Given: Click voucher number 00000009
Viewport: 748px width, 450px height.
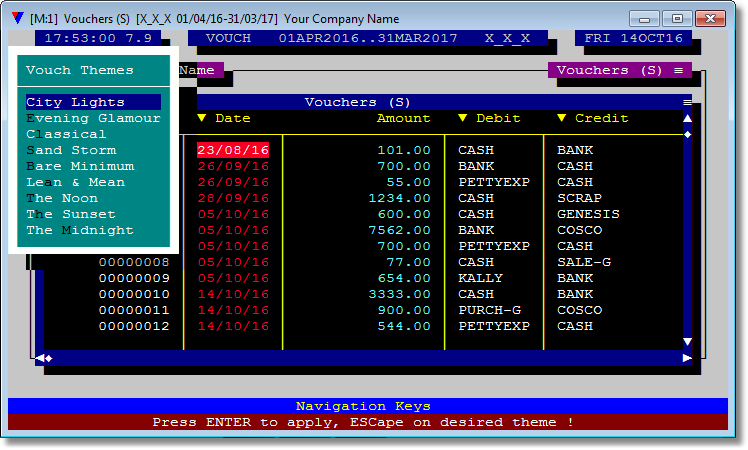Looking at the screenshot, I should [x=134, y=278].
